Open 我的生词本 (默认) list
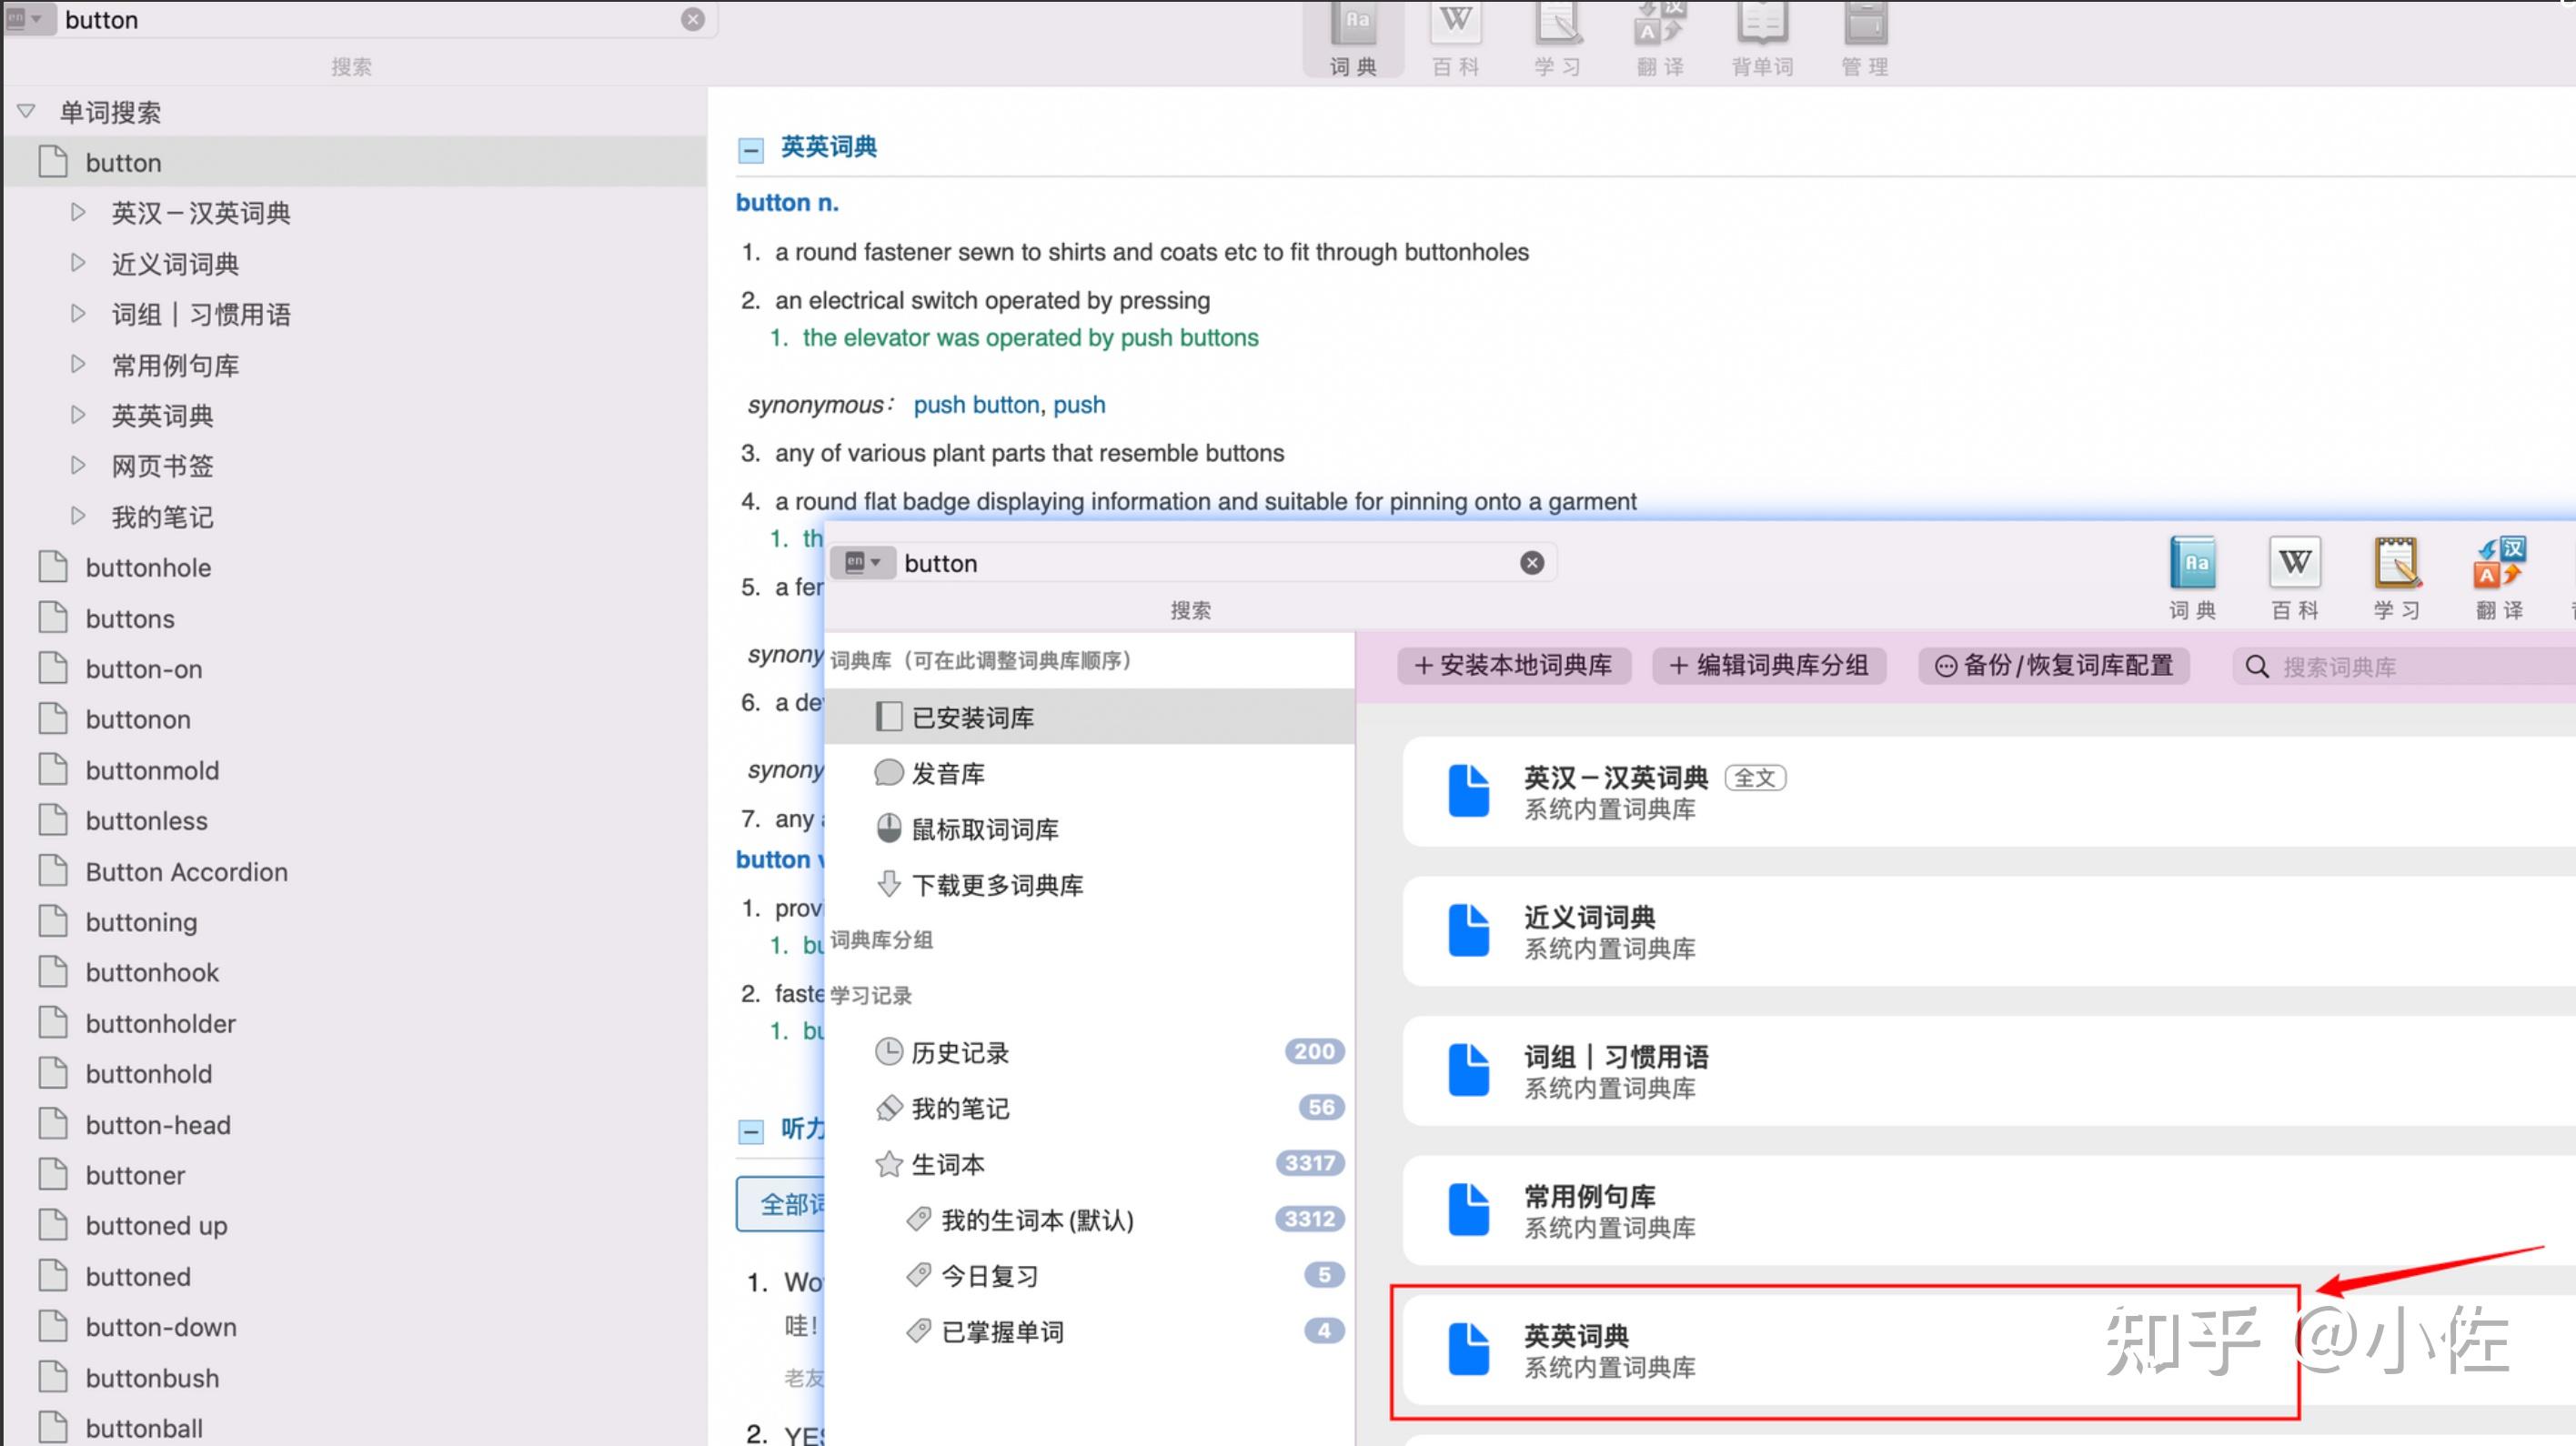Viewport: 2576px width, 1446px height. (1090, 1220)
